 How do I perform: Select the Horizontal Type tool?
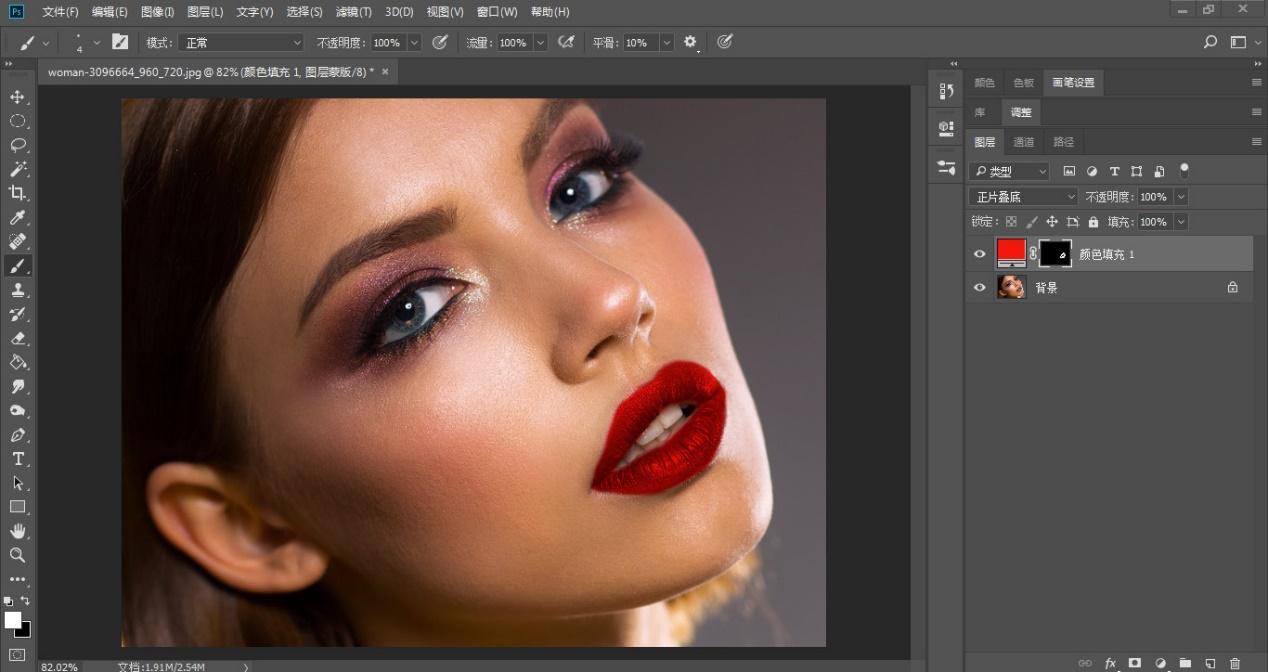[x=17, y=459]
